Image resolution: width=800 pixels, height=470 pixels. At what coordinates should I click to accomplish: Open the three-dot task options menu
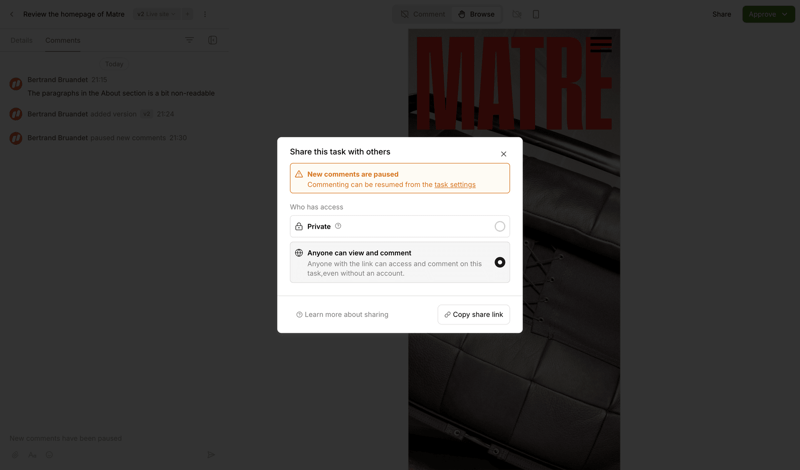tap(205, 14)
